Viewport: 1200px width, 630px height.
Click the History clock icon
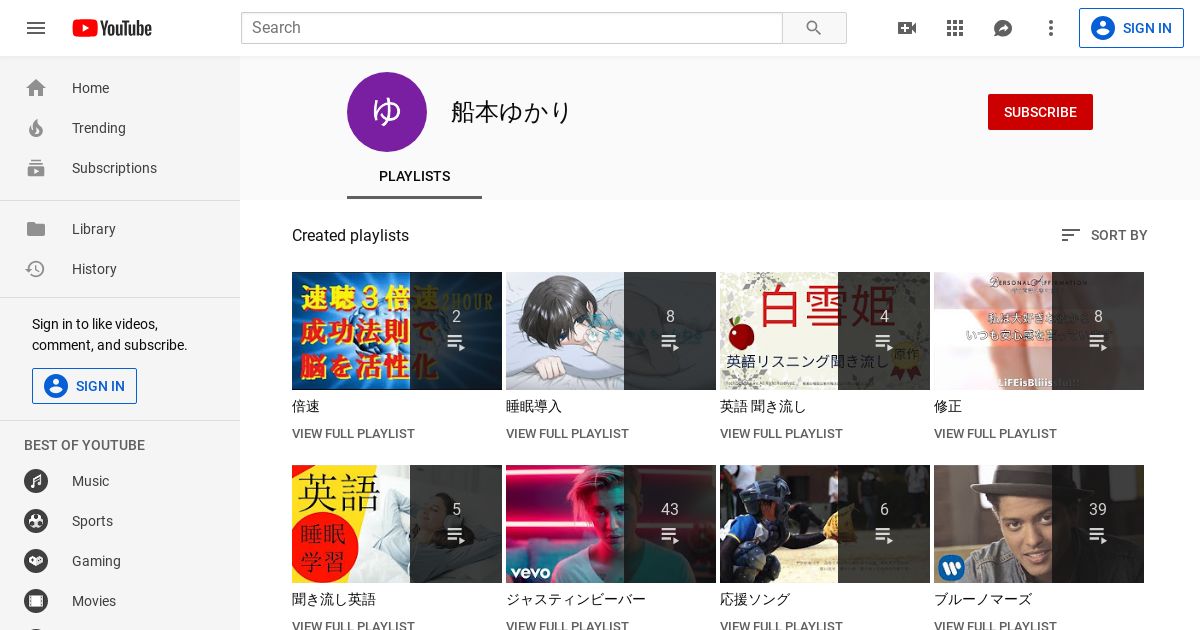(x=36, y=269)
